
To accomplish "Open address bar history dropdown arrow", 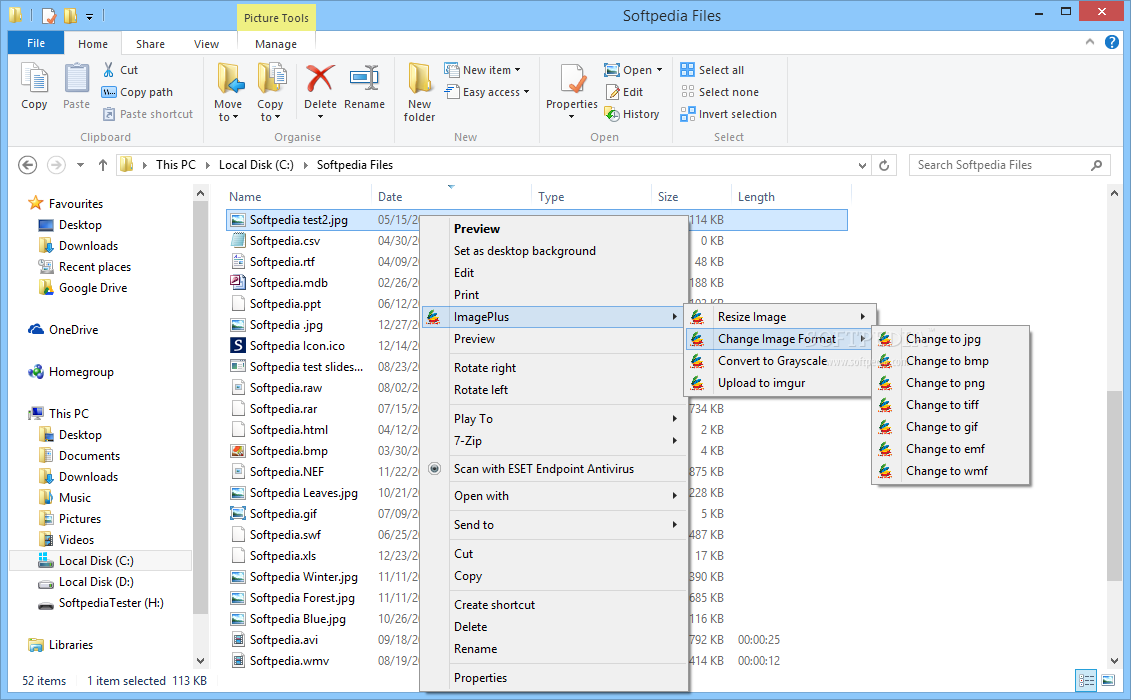I will pyautogui.click(x=862, y=165).
